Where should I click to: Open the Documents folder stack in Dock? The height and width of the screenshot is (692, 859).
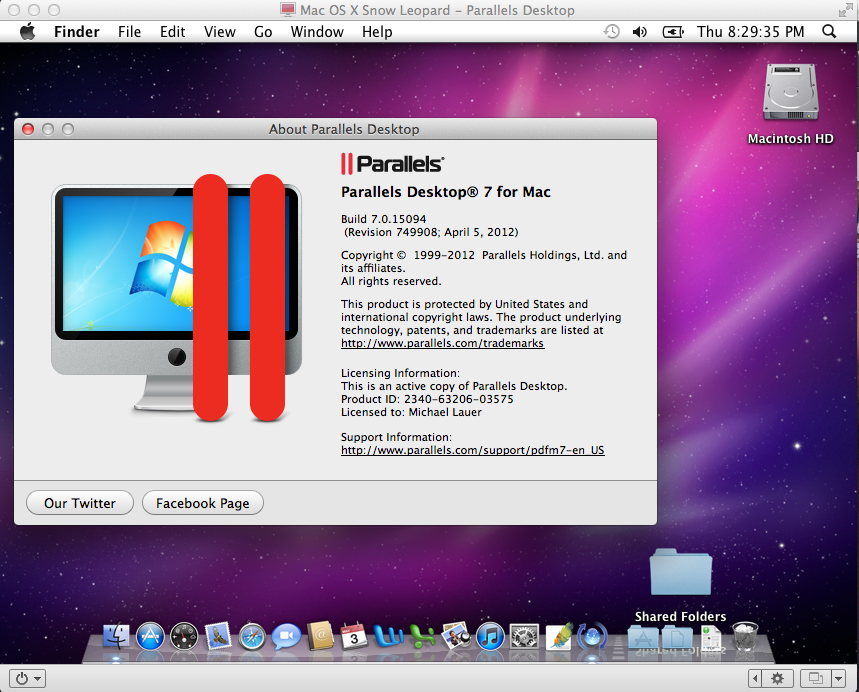click(x=677, y=638)
